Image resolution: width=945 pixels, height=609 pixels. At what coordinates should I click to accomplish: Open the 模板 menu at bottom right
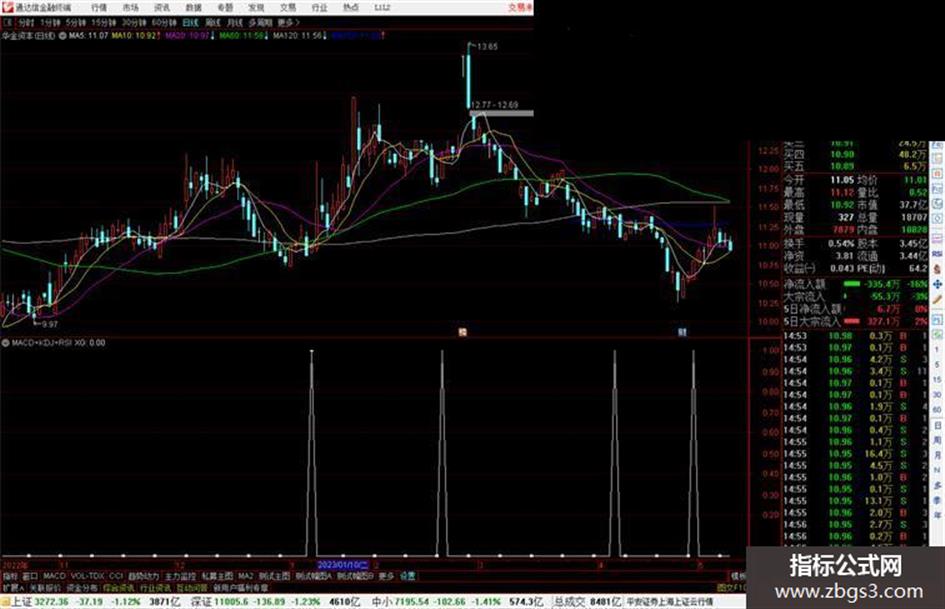(x=738, y=576)
